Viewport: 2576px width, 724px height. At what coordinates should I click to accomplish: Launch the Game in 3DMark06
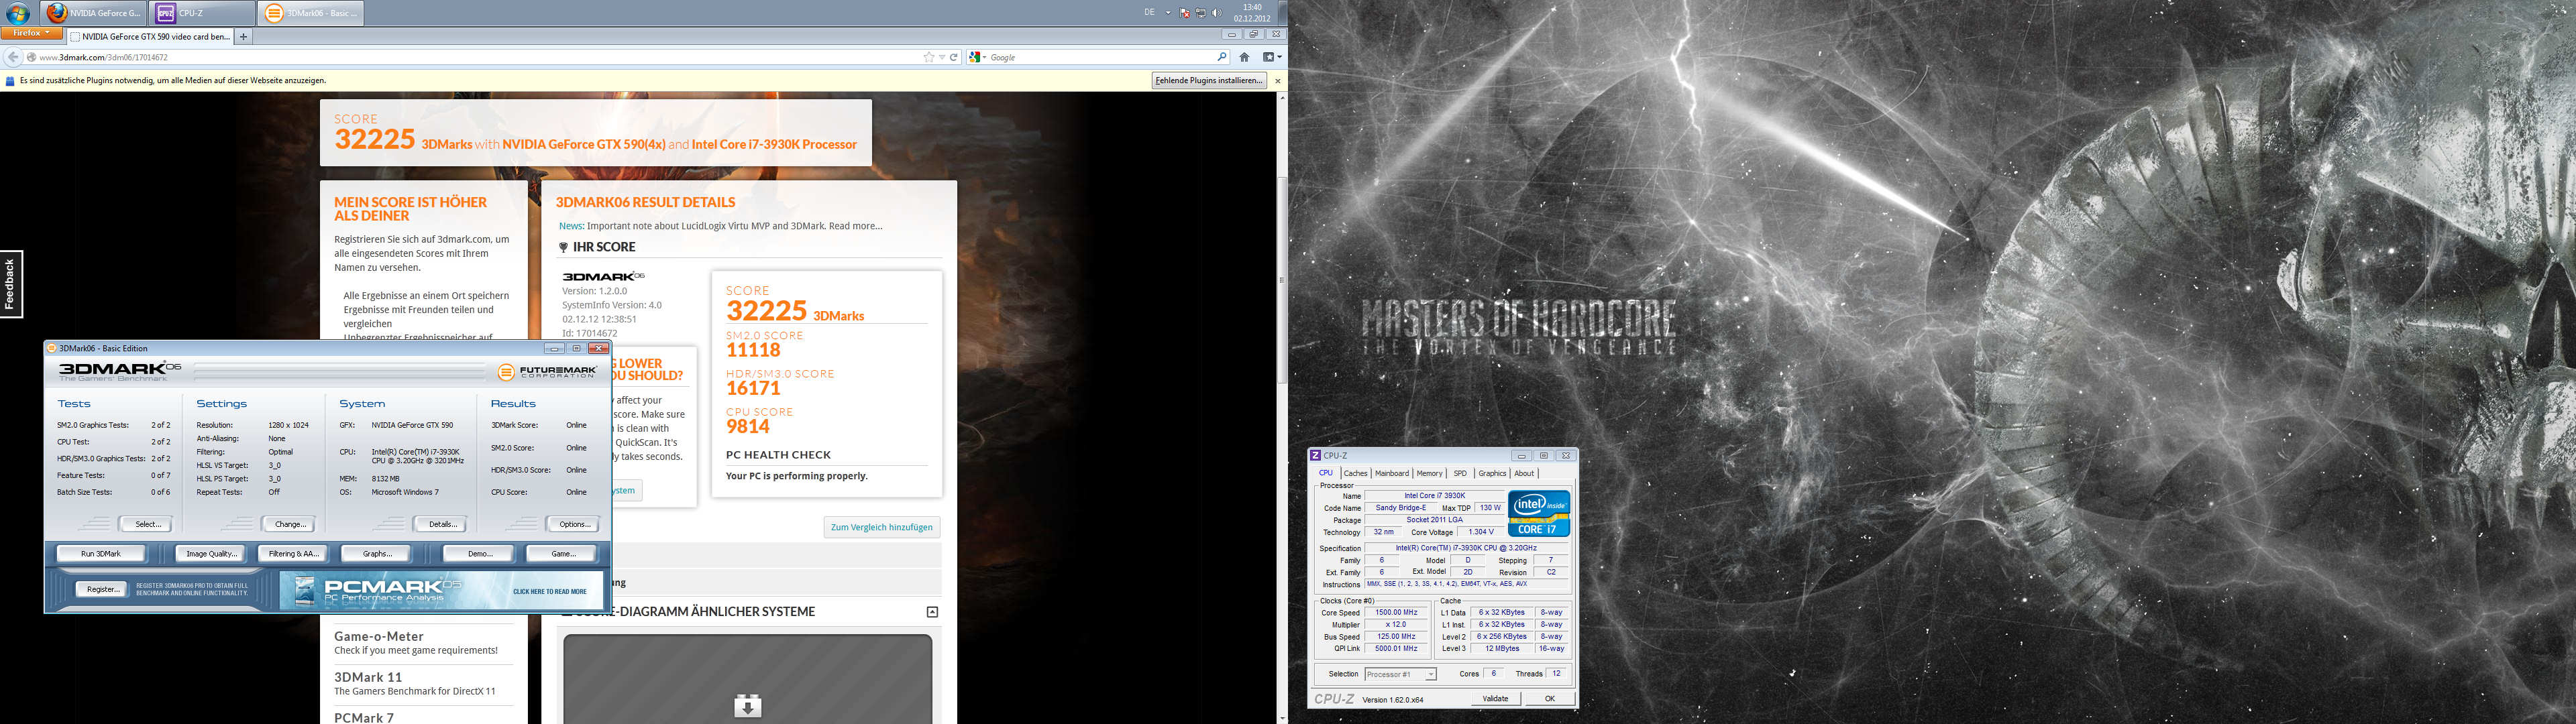563,553
